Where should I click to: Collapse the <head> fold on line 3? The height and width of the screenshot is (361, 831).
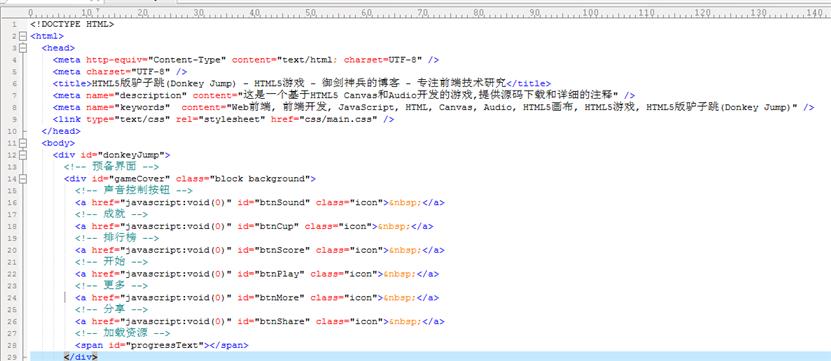22,48
